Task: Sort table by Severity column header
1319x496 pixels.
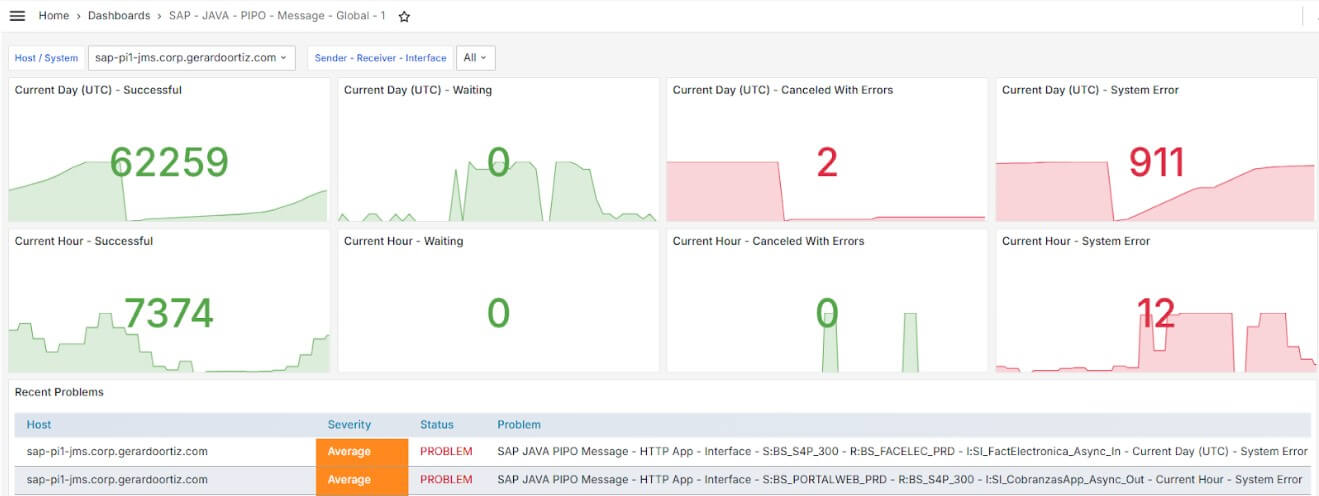Action: (349, 425)
